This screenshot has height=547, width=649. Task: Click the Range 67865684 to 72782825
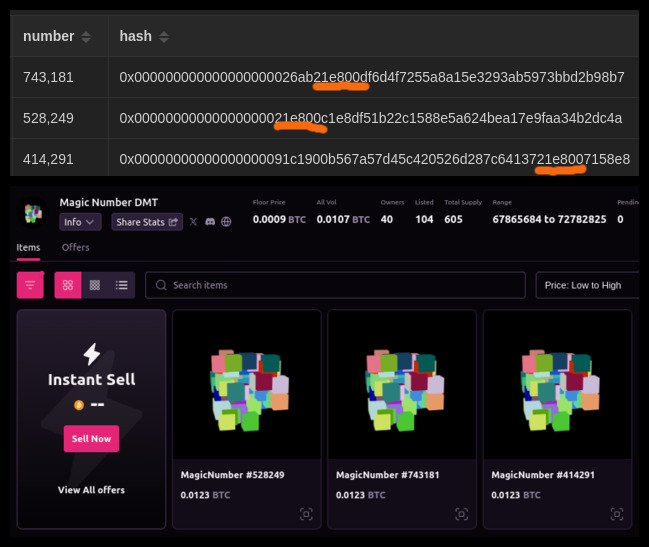[549, 219]
